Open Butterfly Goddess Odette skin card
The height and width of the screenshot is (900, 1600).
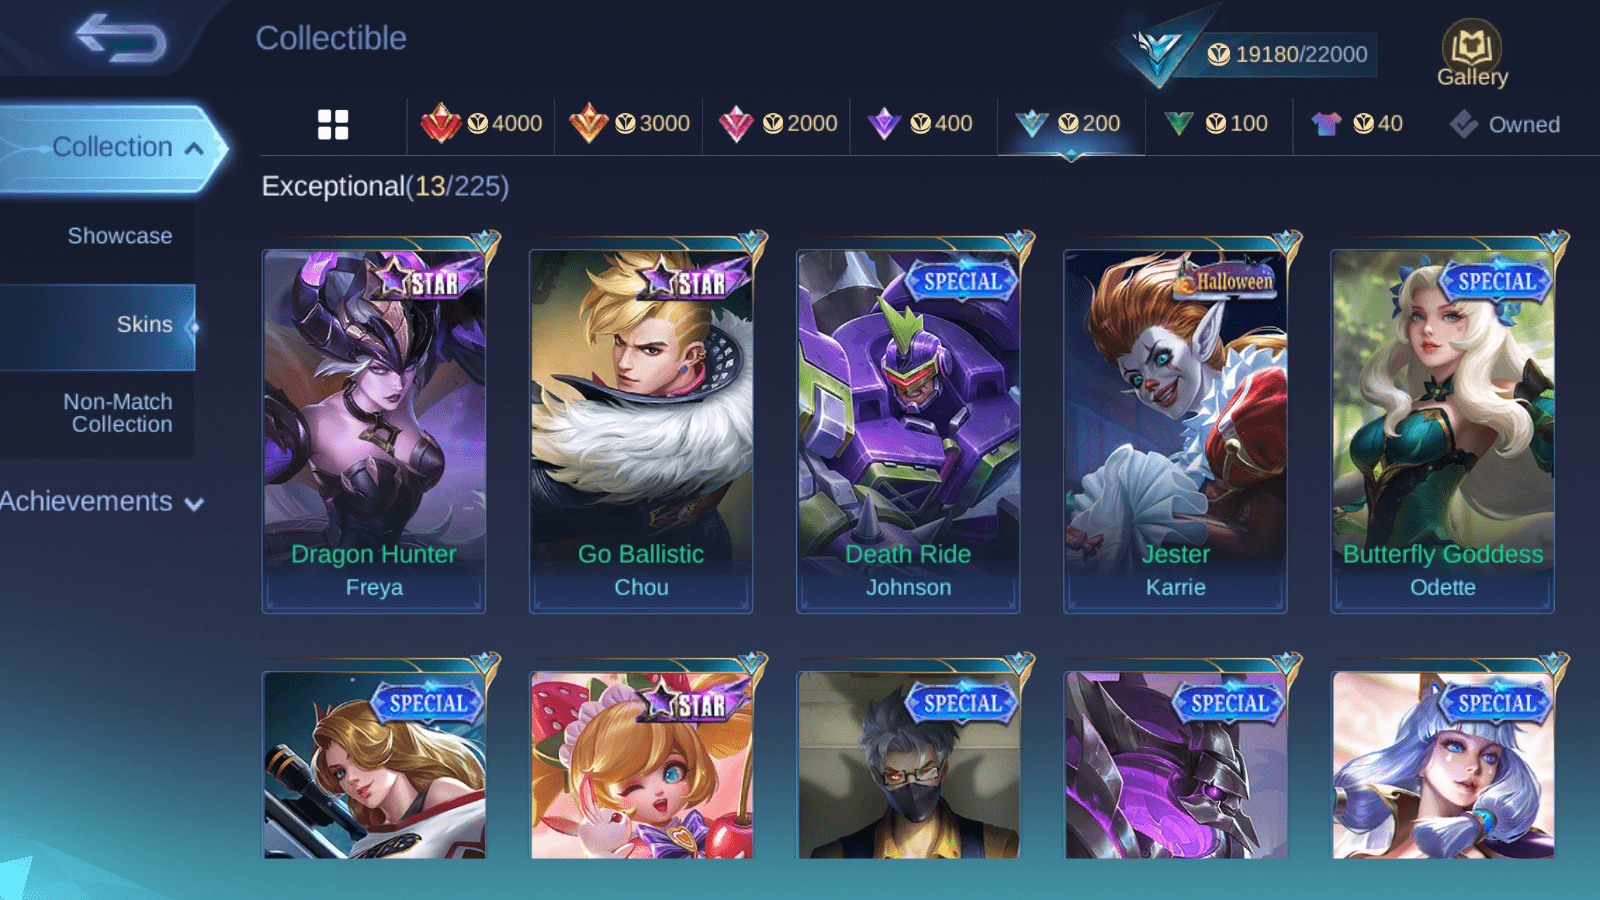(1442, 431)
